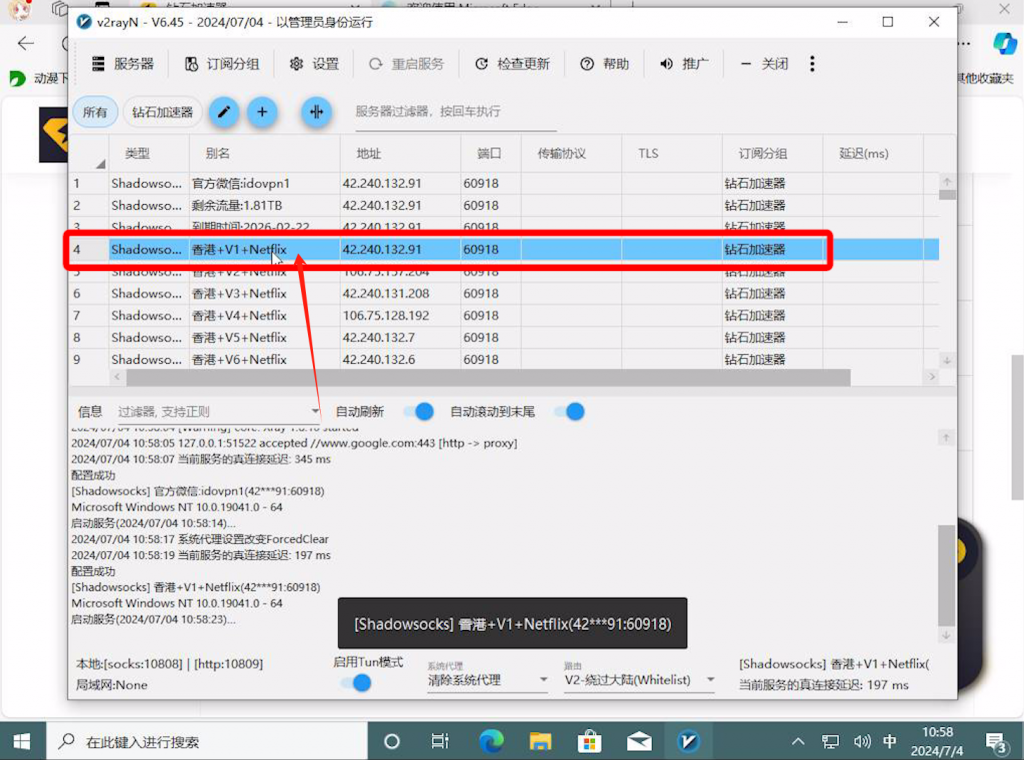Click the horizontal scrollbar left arrow

pyautogui.click(x=117, y=377)
